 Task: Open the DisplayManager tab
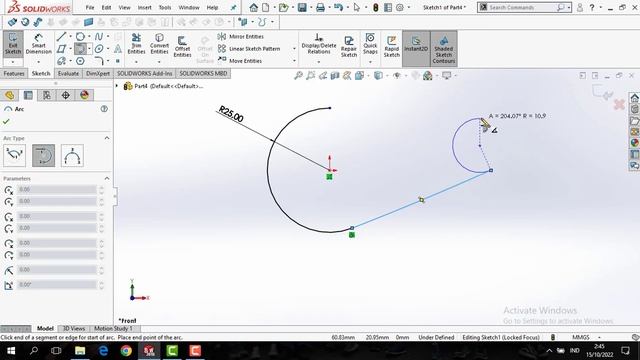point(84,95)
